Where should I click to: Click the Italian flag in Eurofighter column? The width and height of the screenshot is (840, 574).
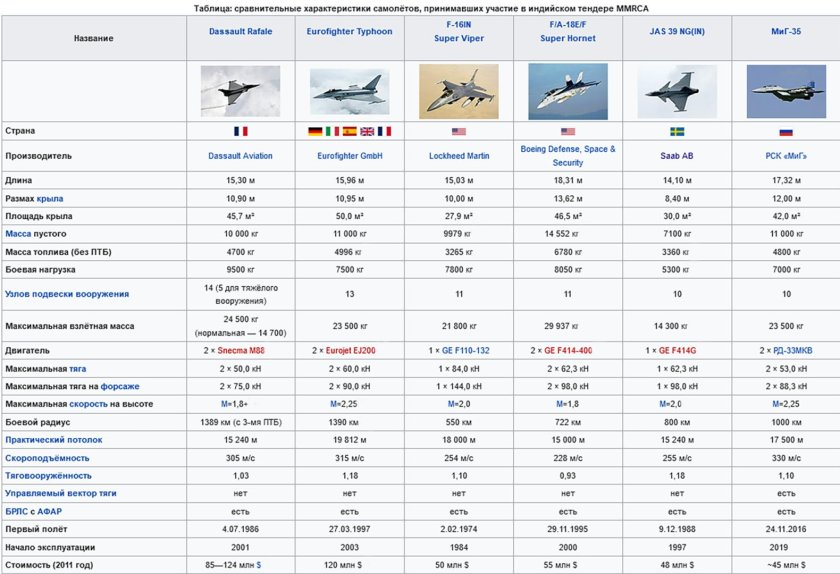pyautogui.click(x=332, y=131)
